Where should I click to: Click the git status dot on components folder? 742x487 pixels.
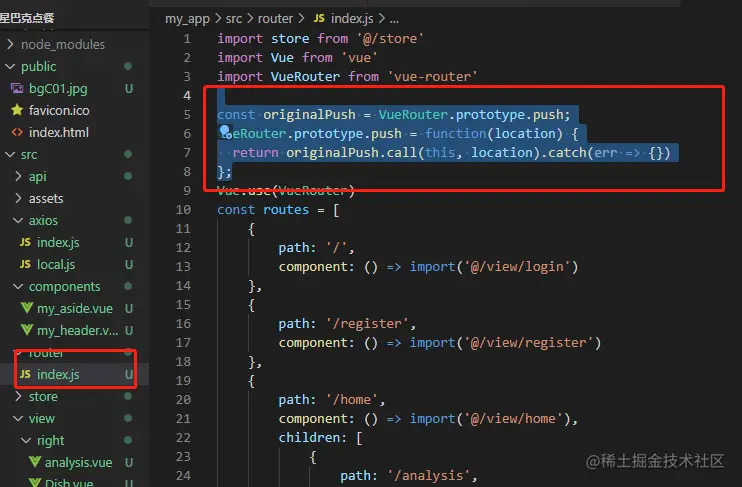pyautogui.click(x=128, y=286)
